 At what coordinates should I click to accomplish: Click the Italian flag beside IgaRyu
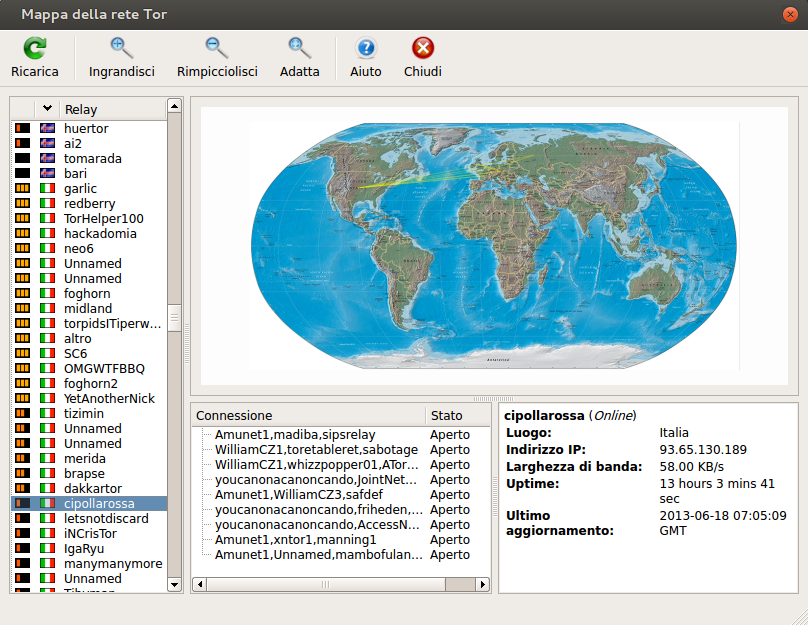pyautogui.click(x=47, y=548)
